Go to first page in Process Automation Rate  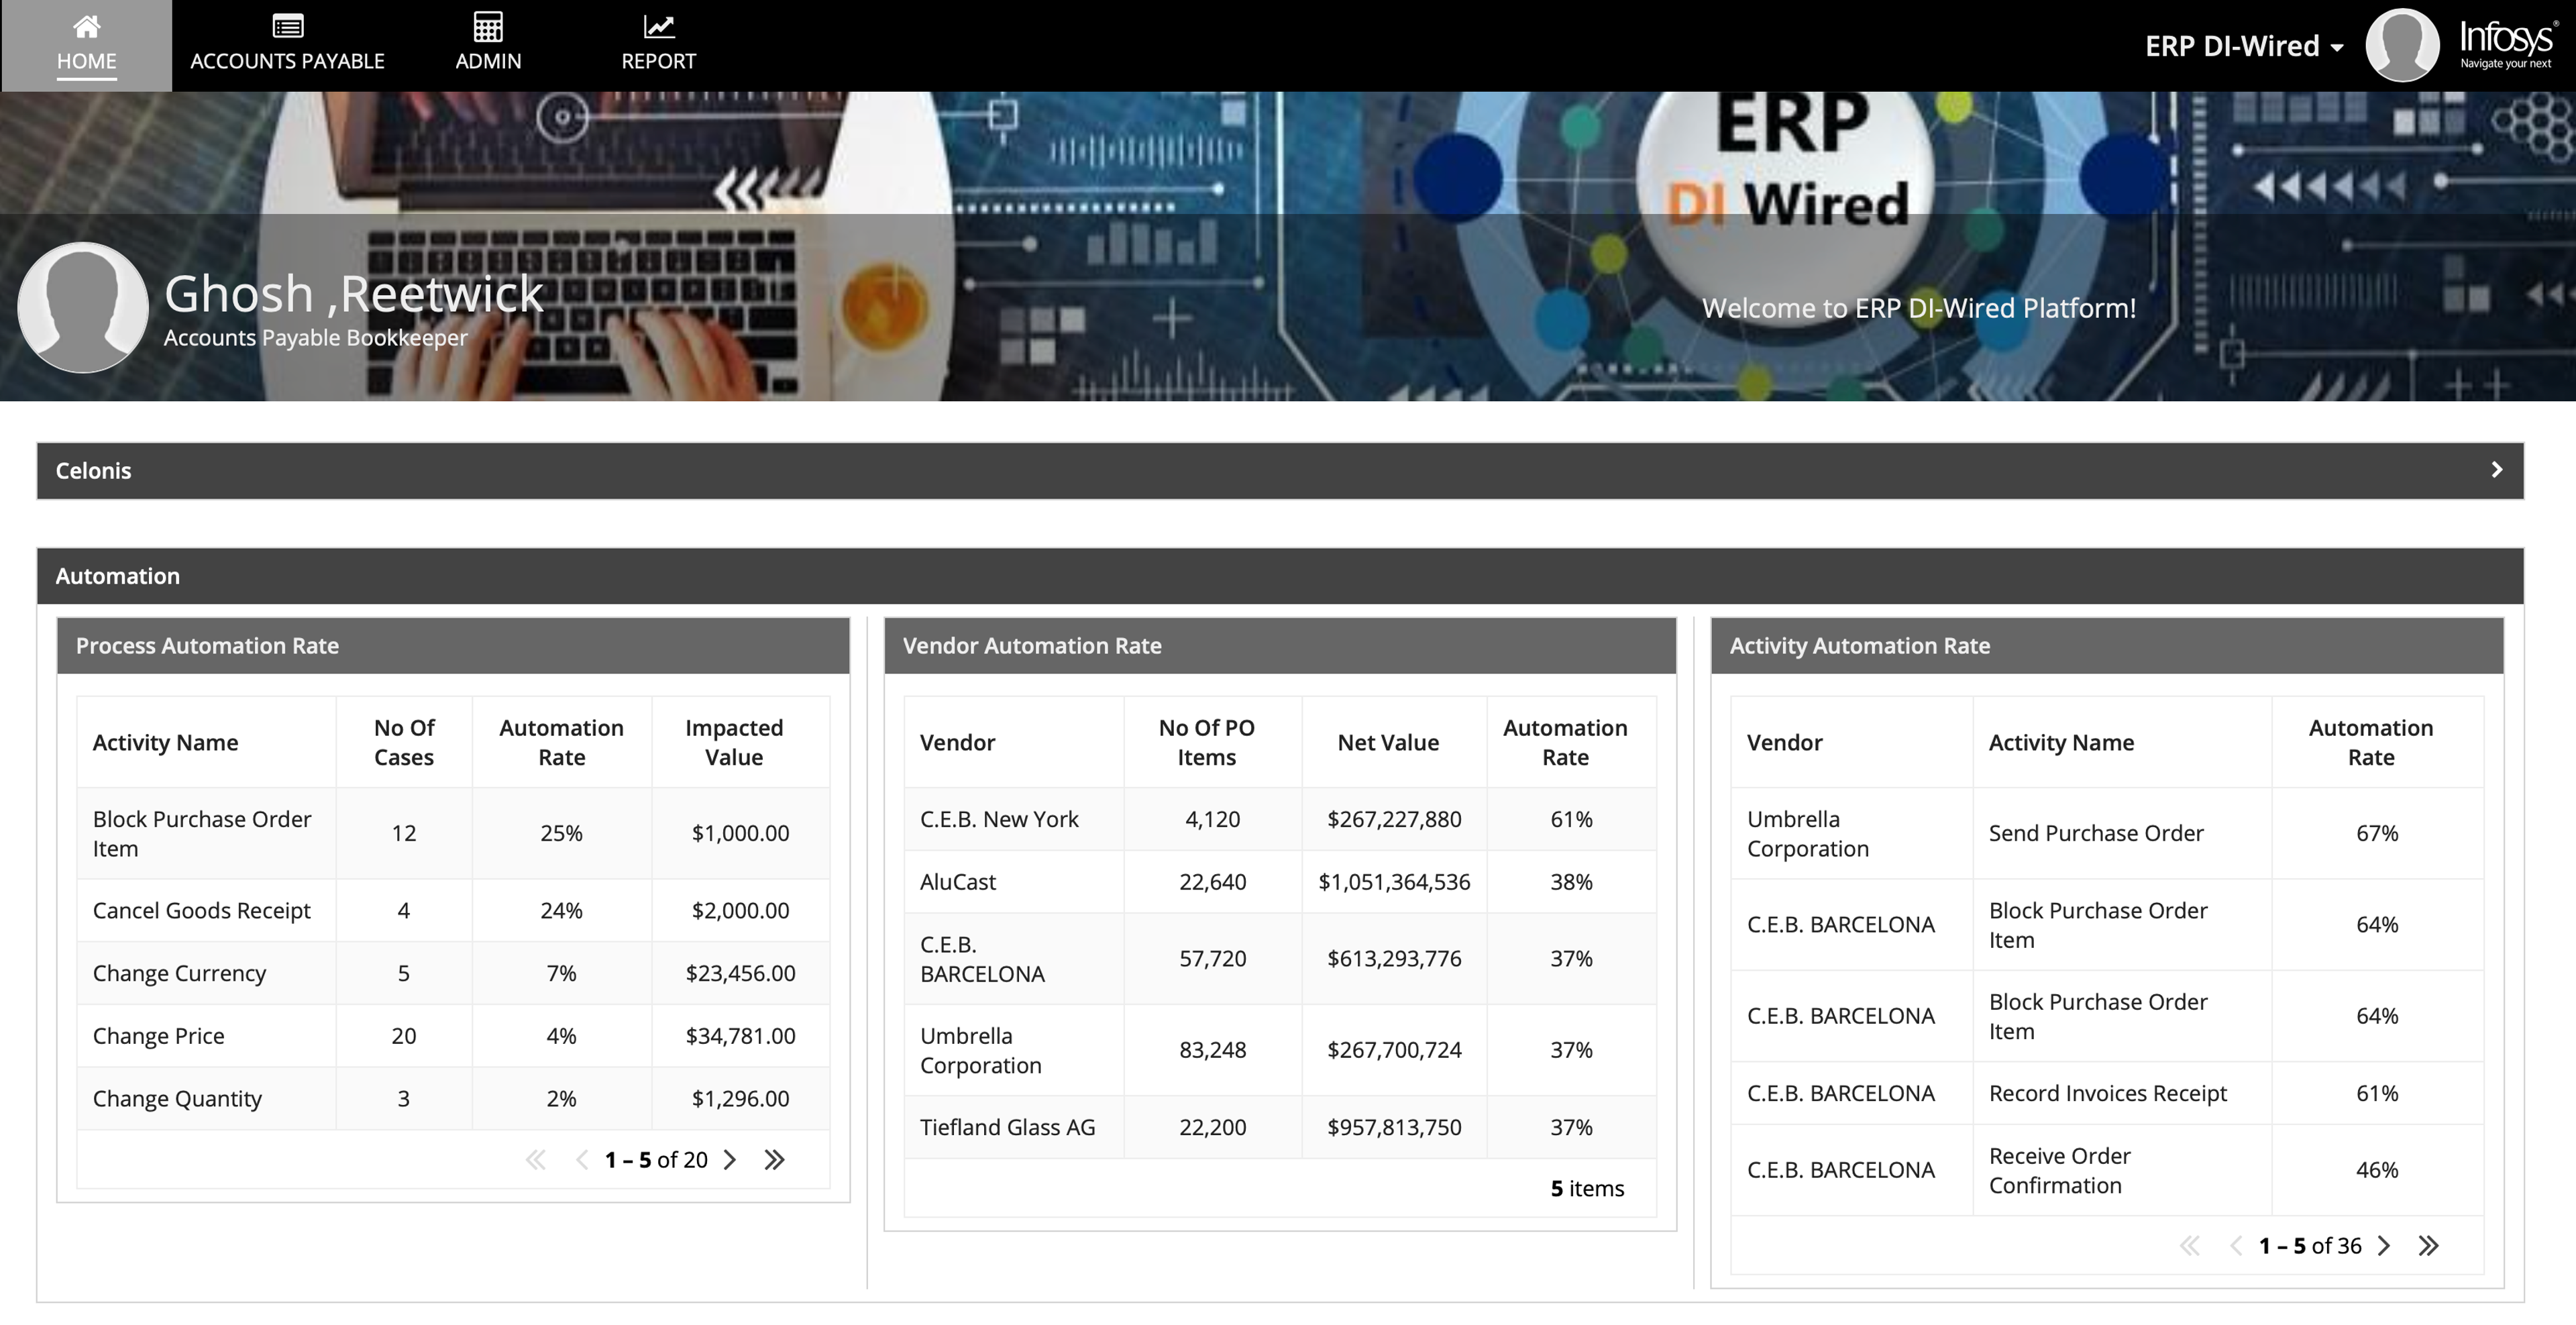(x=536, y=1160)
